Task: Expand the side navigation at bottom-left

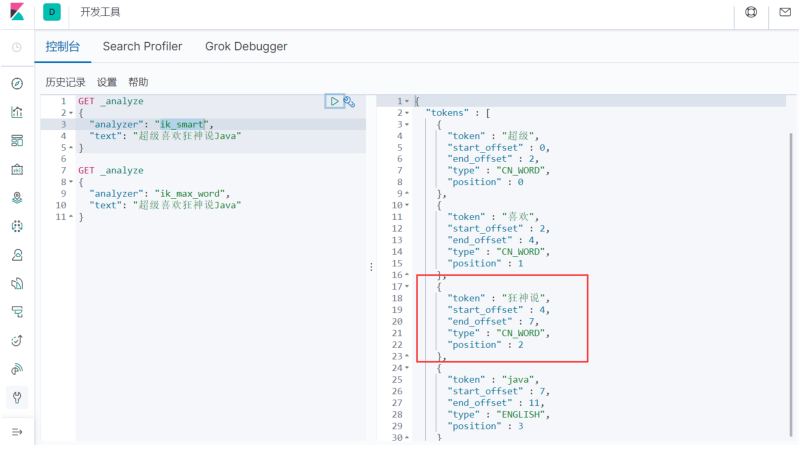Action: tap(17, 432)
